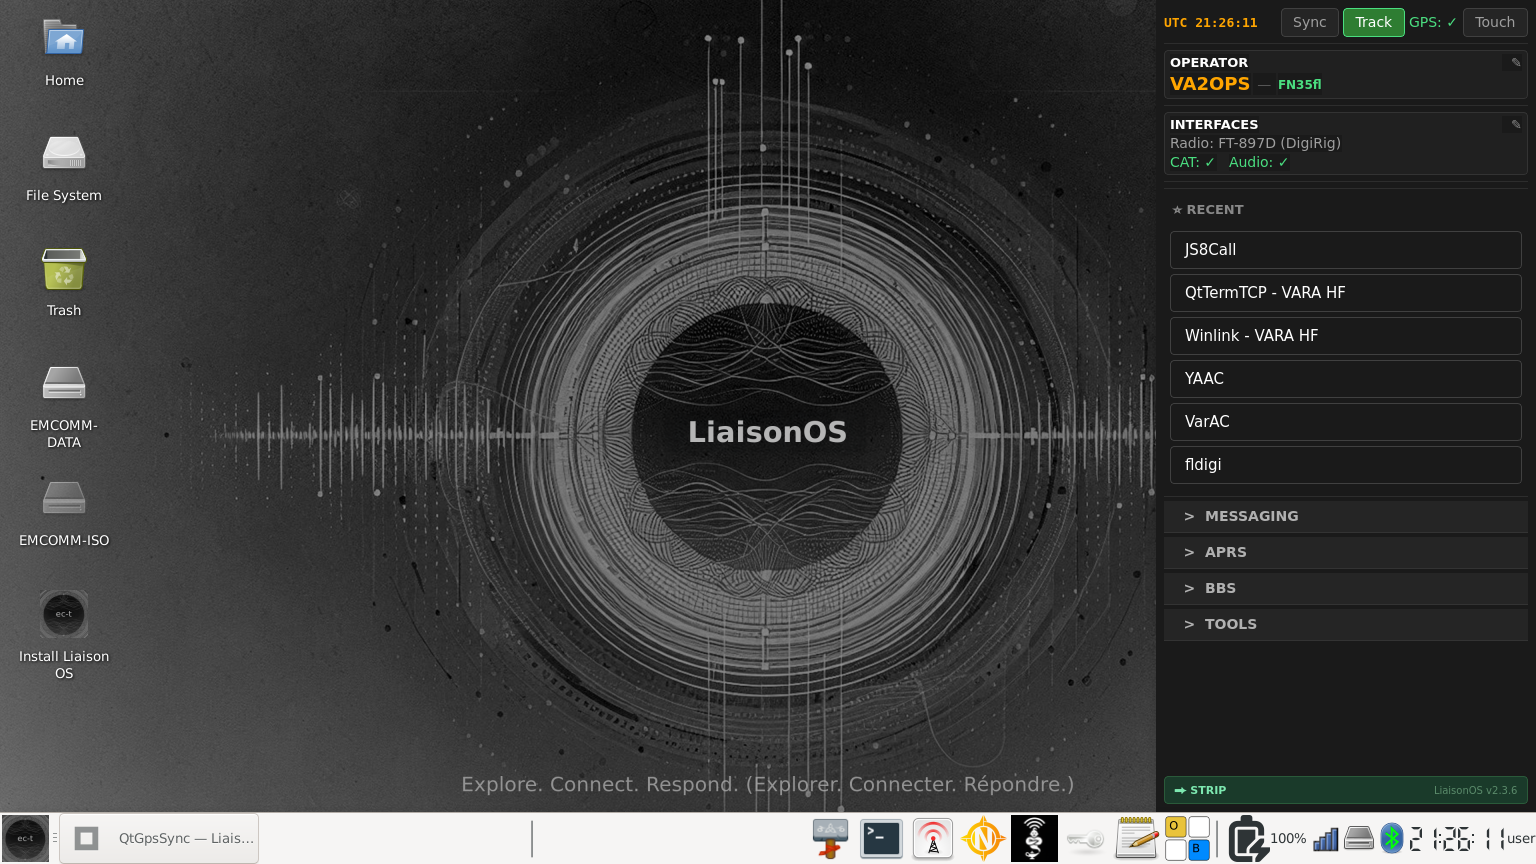Click the taskbar digital clock
The height and width of the screenshot is (864, 1536).
pyautogui.click(x=1457, y=838)
